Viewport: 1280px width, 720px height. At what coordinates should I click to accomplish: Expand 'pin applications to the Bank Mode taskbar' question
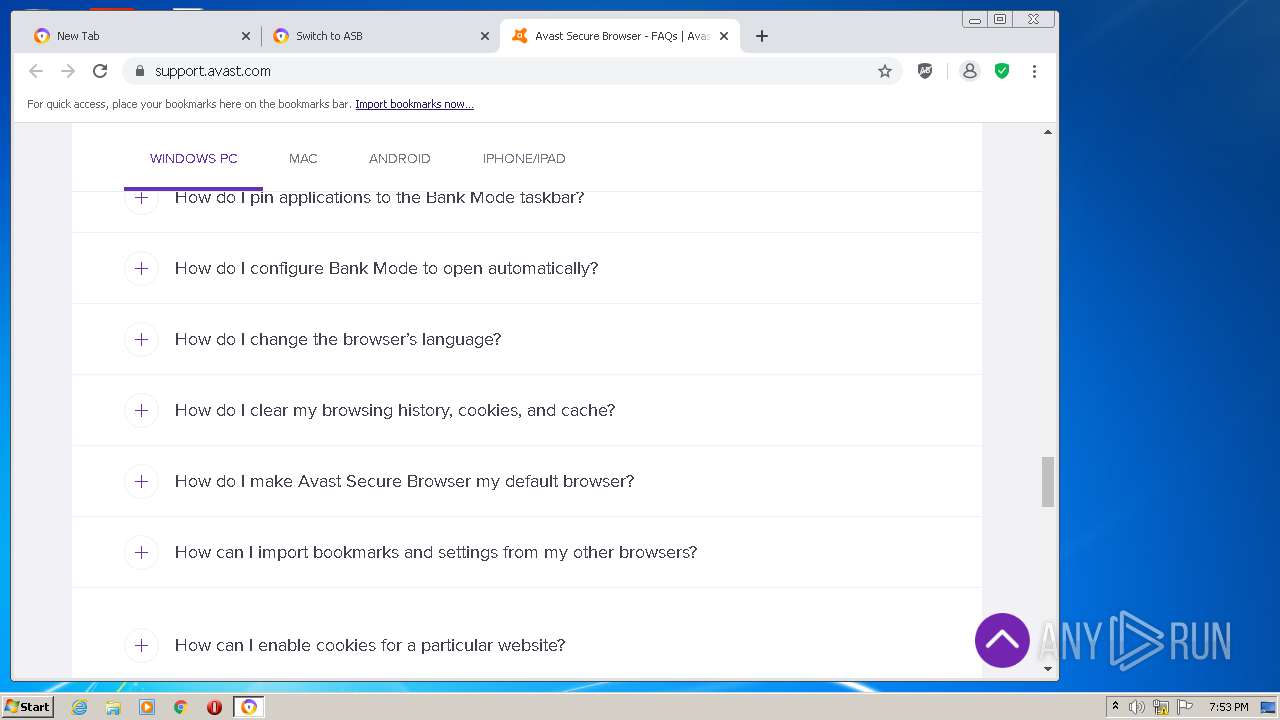(x=141, y=198)
